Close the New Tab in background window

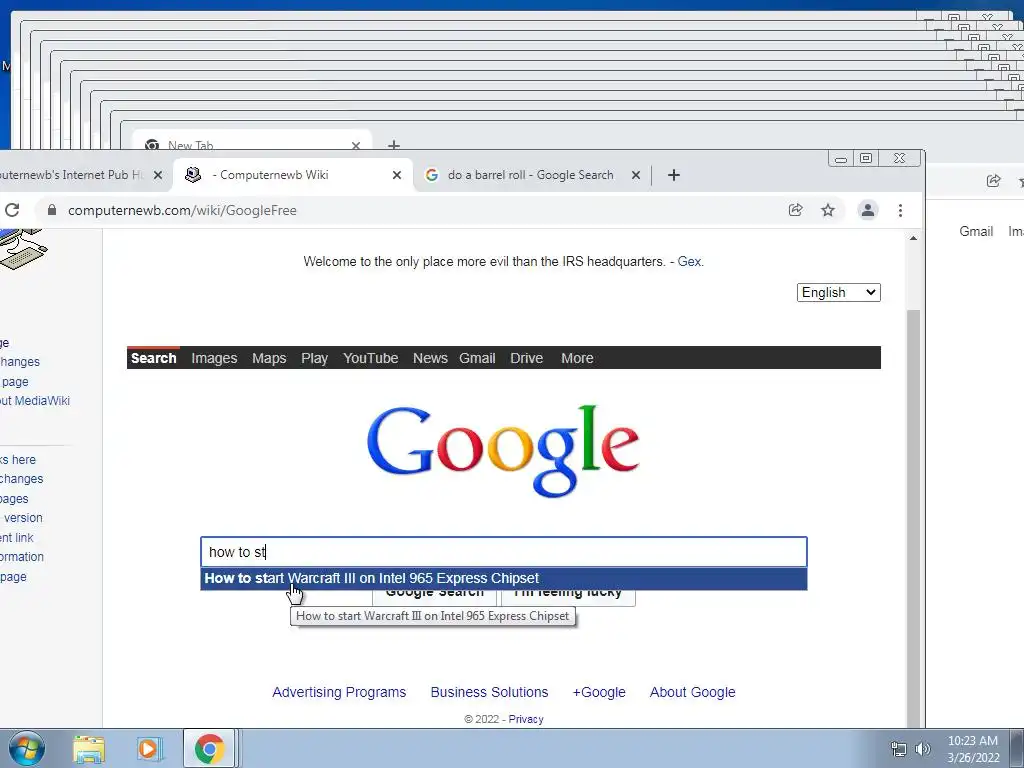356,145
